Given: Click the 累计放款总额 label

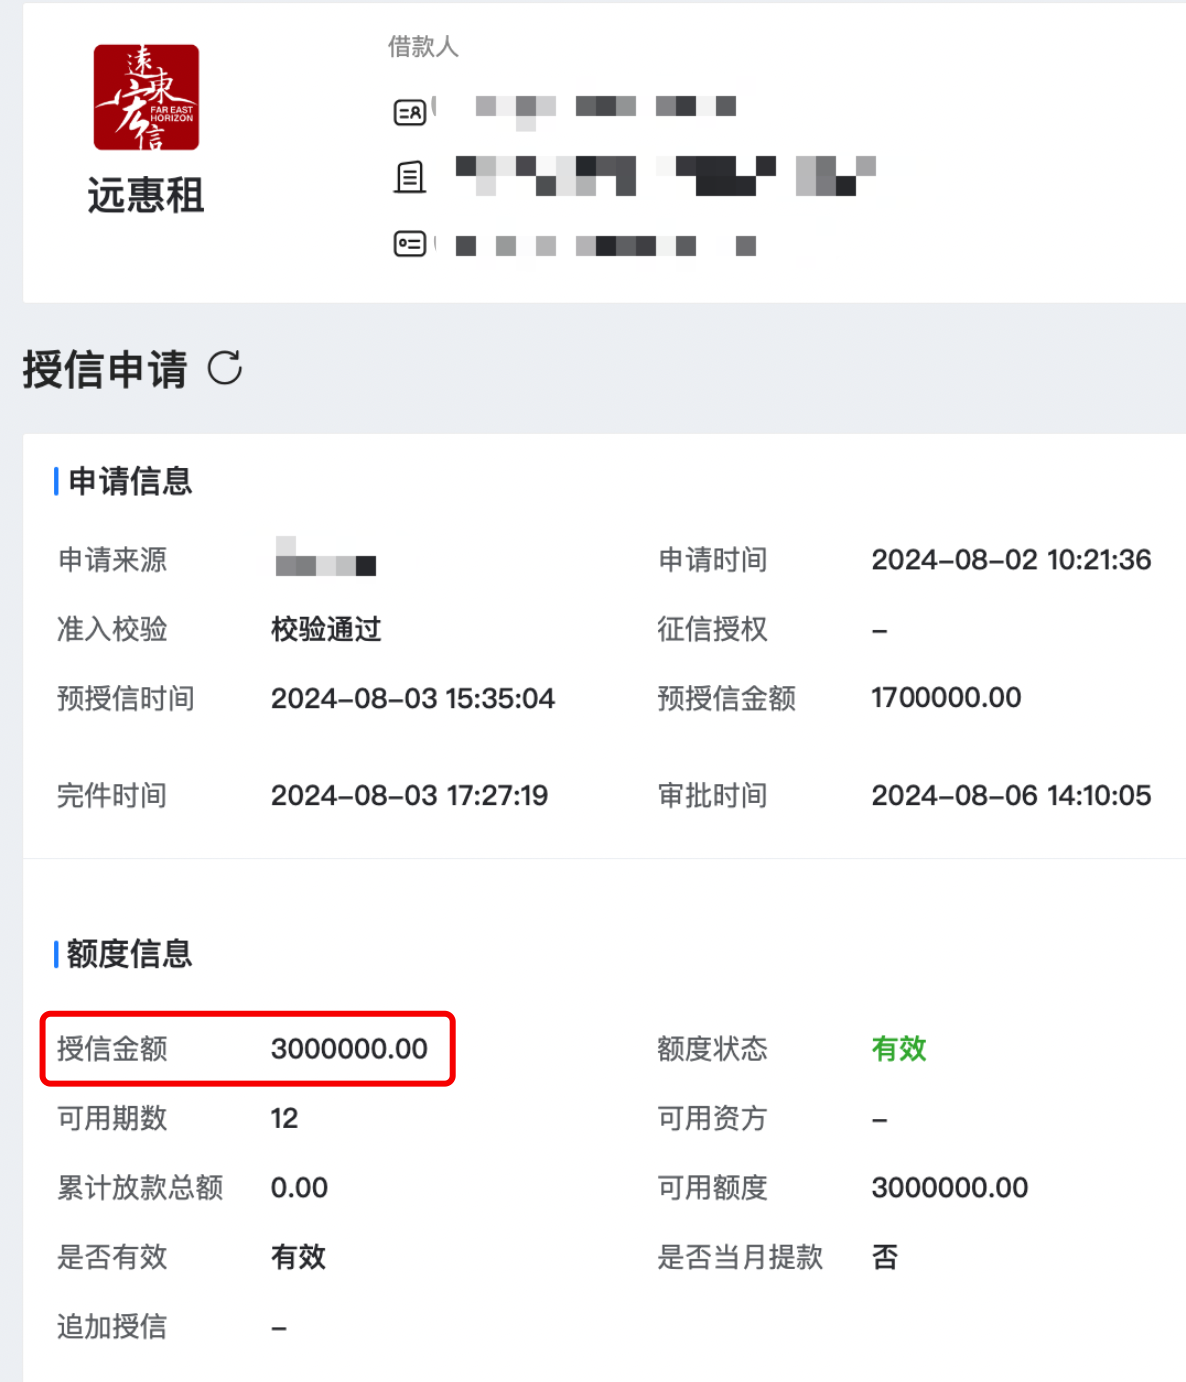Looking at the screenshot, I should click(x=140, y=1187).
